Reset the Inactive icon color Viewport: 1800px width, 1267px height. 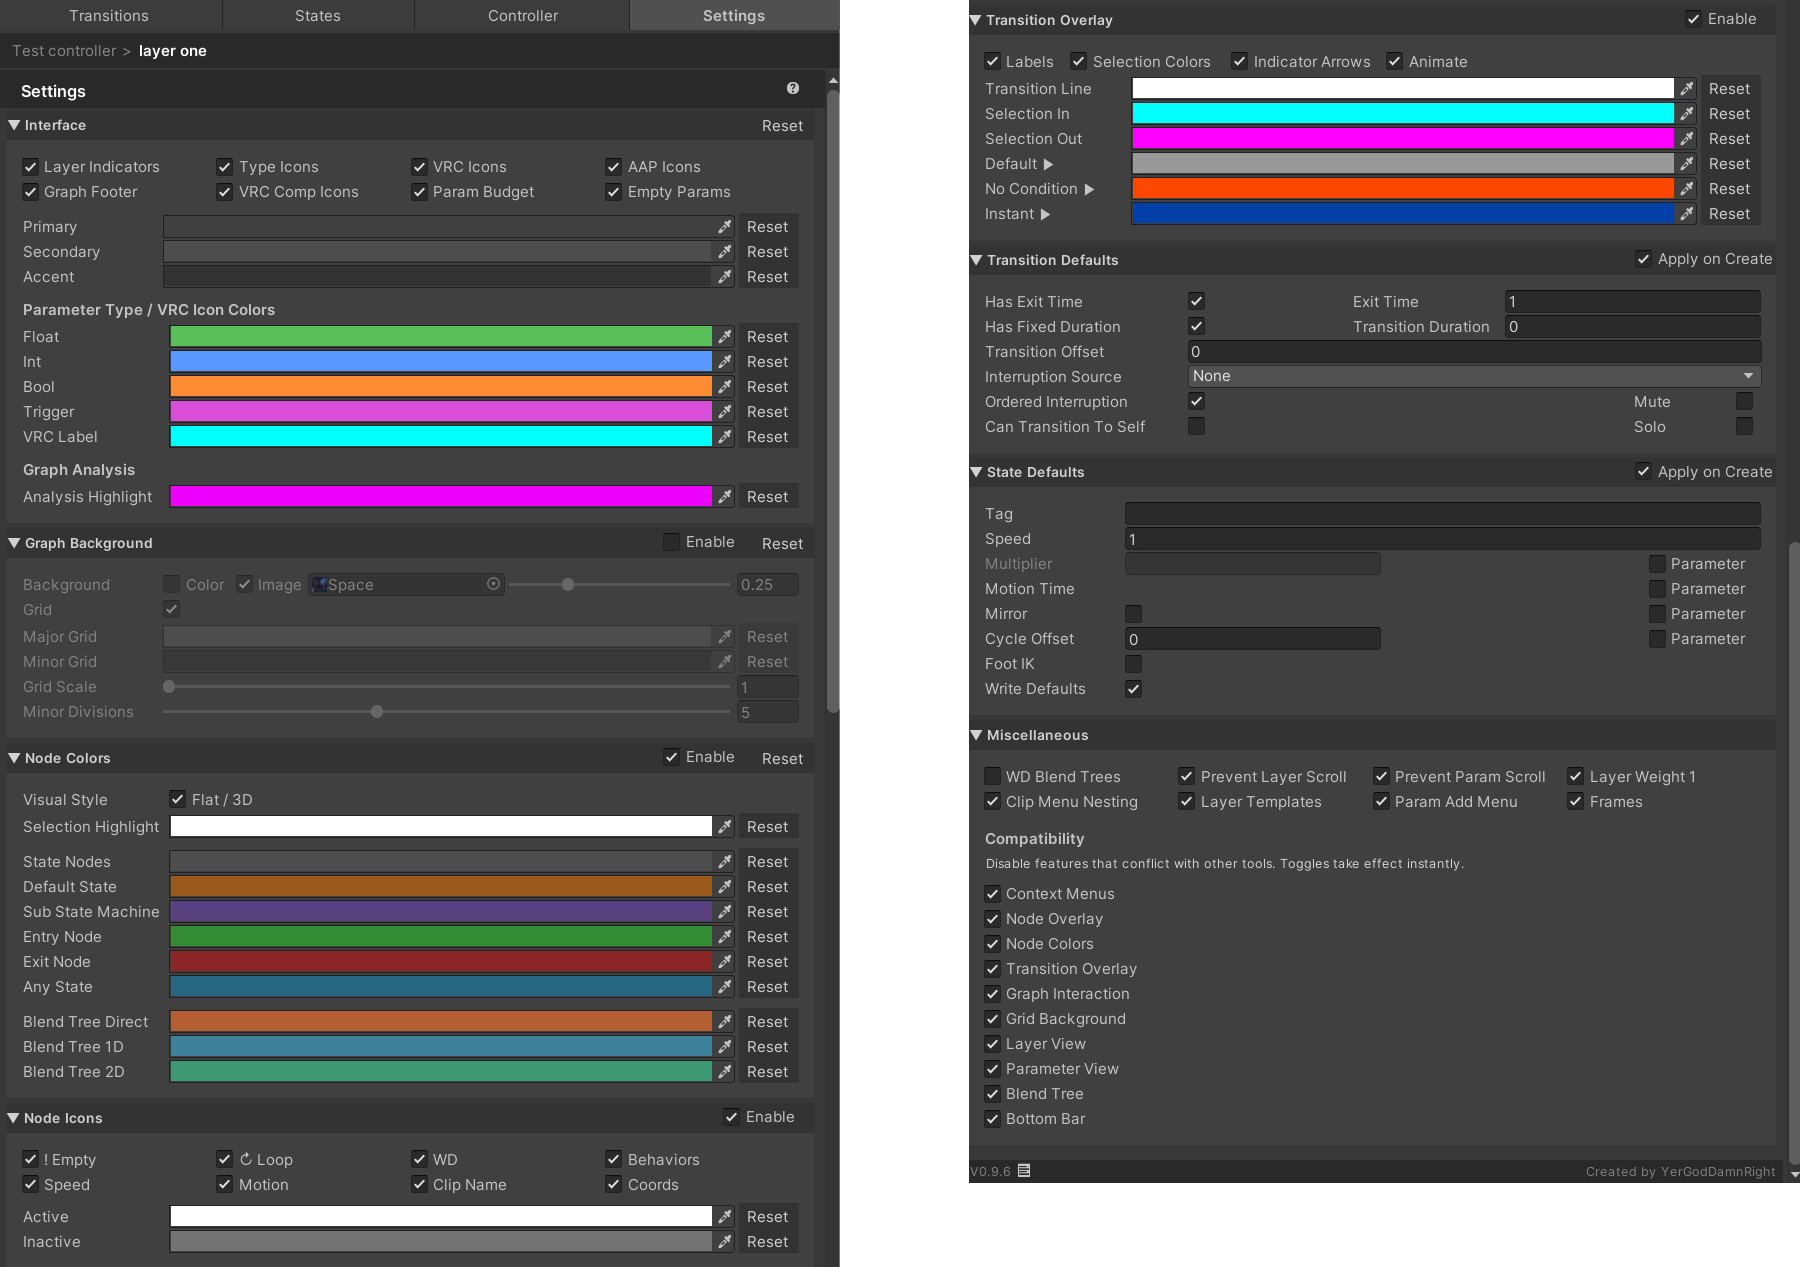tap(767, 1242)
